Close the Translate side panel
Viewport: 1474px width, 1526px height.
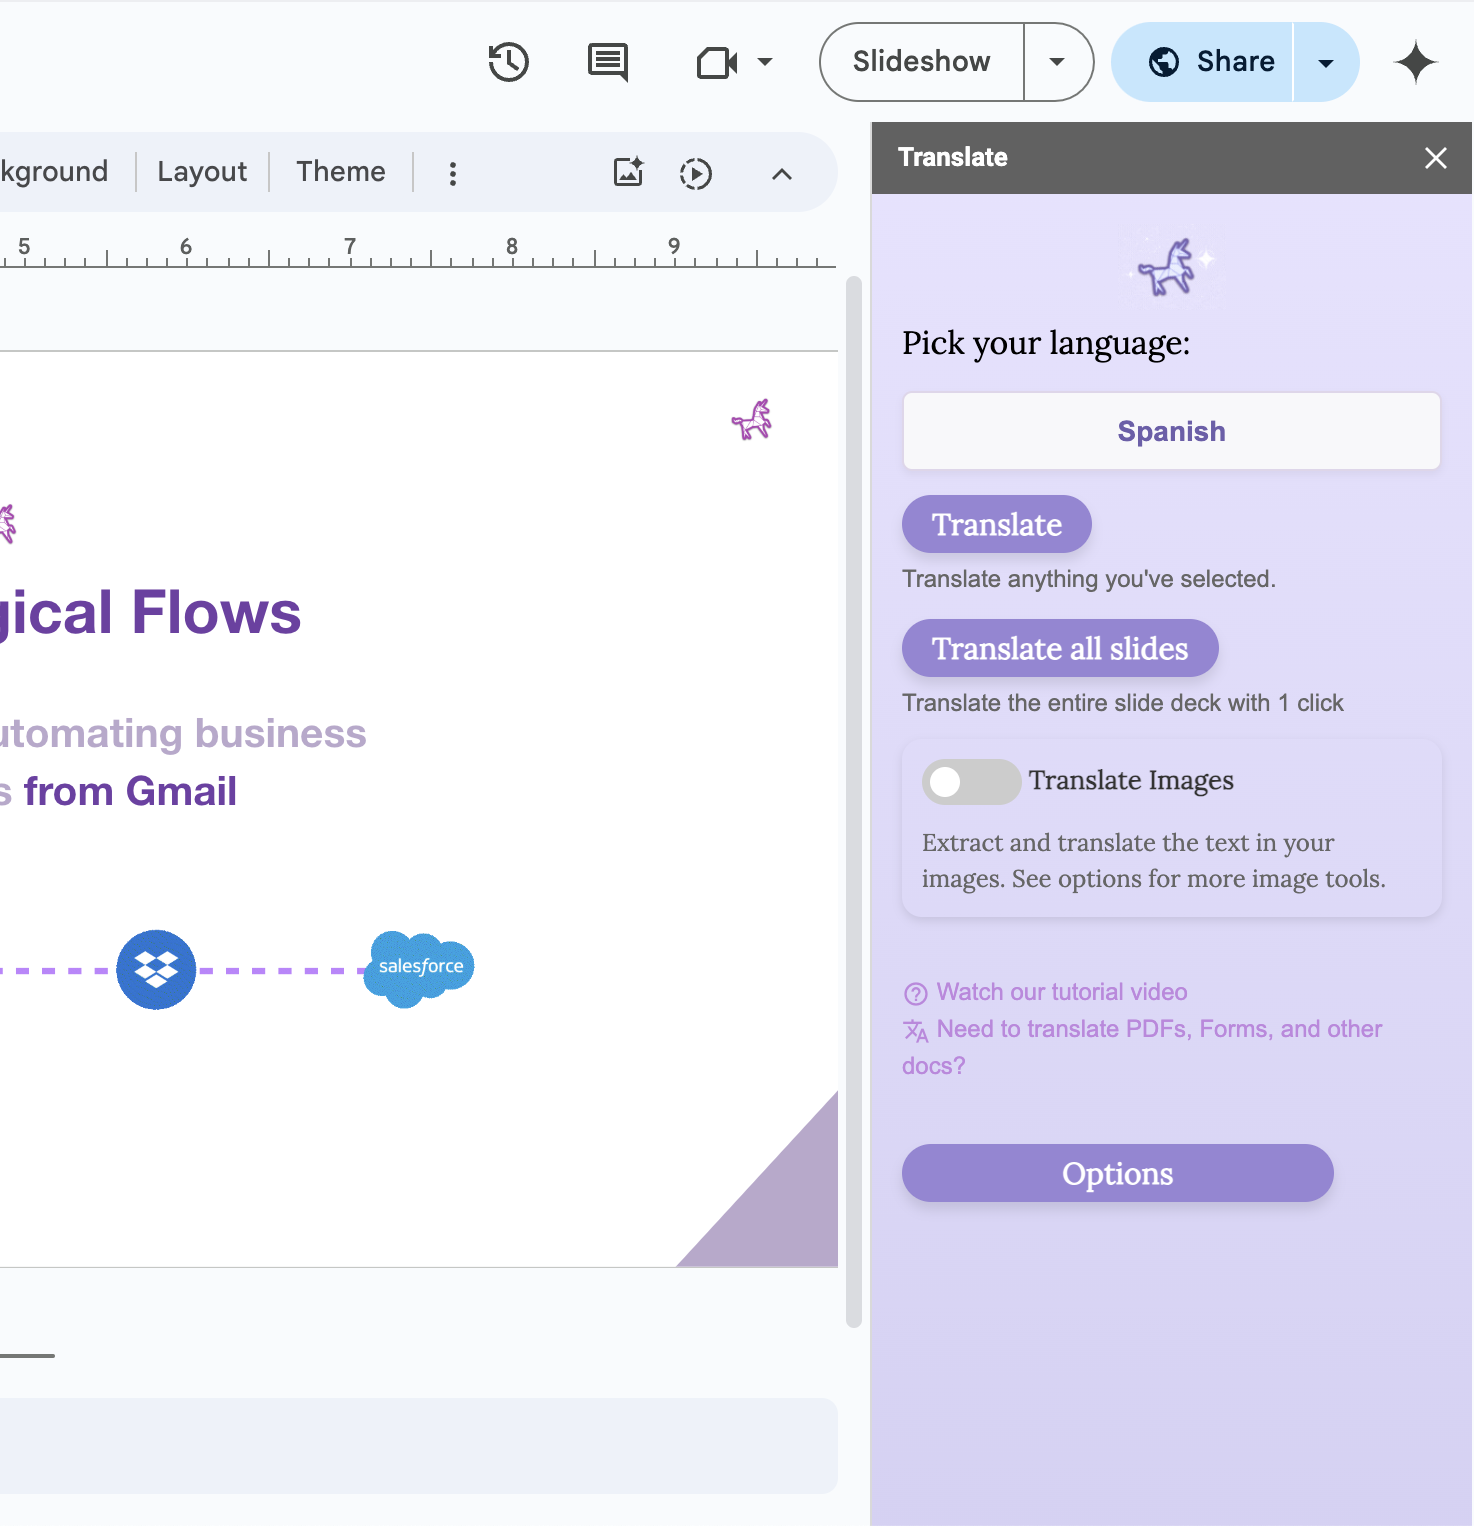pos(1436,158)
